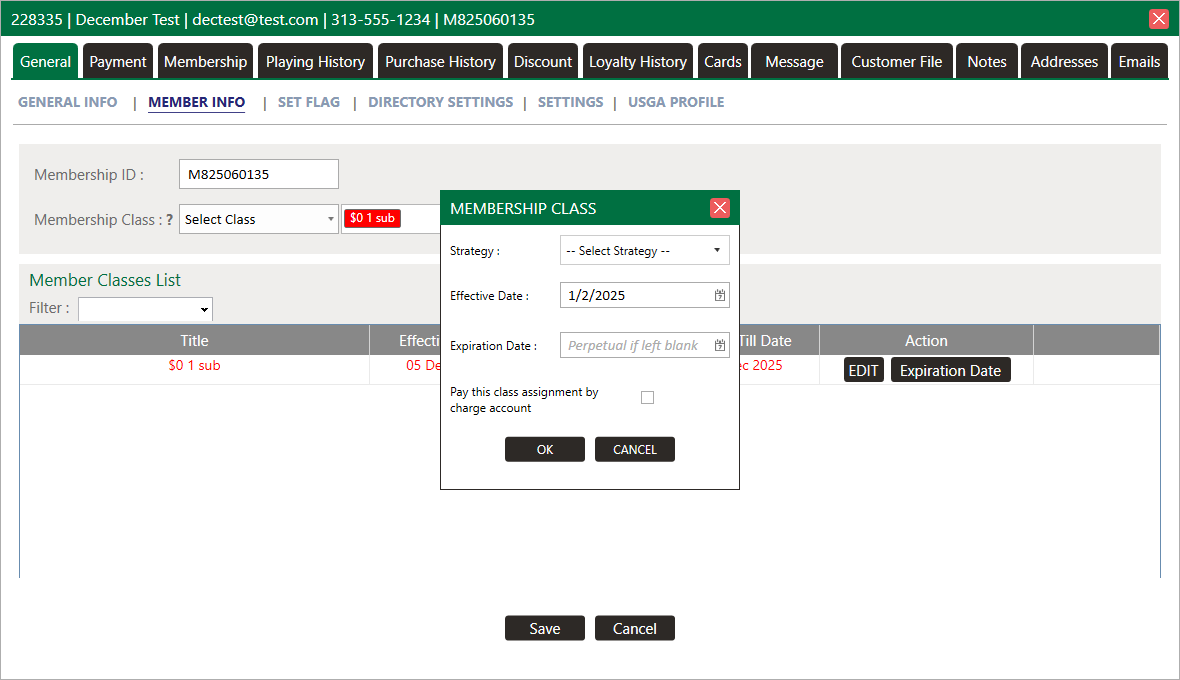Expand the Member Classes Filter dropdown
The width and height of the screenshot is (1180, 680).
tap(145, 309)
